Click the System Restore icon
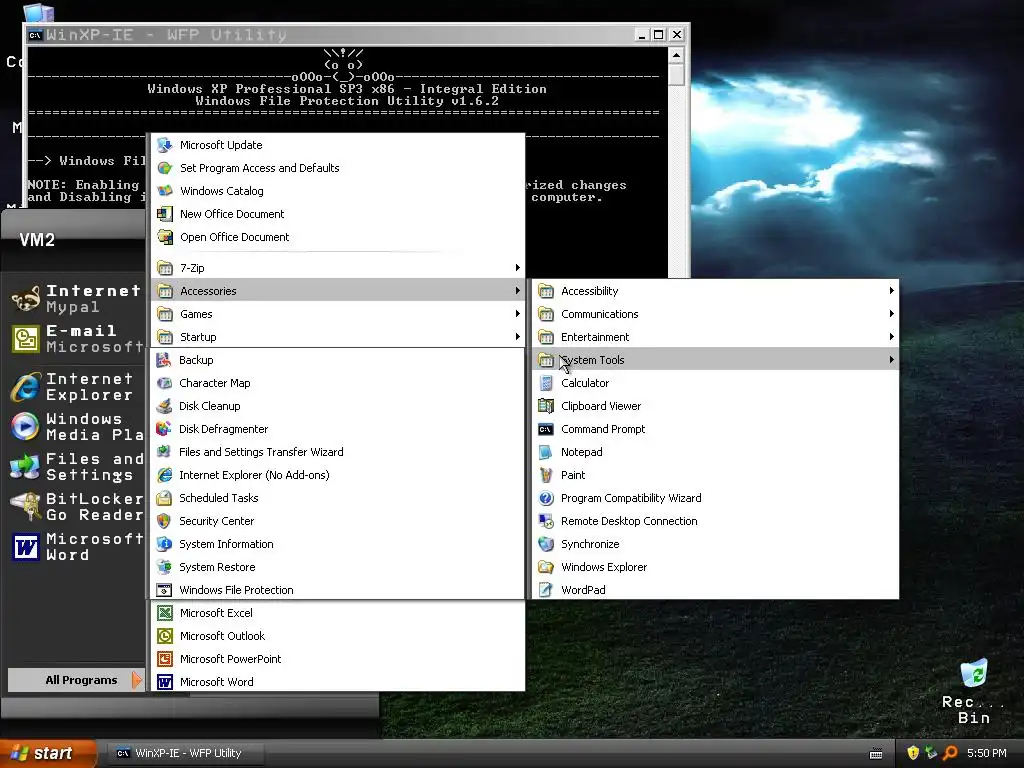This screenshot has width=1024, height=768. point(164,567)
